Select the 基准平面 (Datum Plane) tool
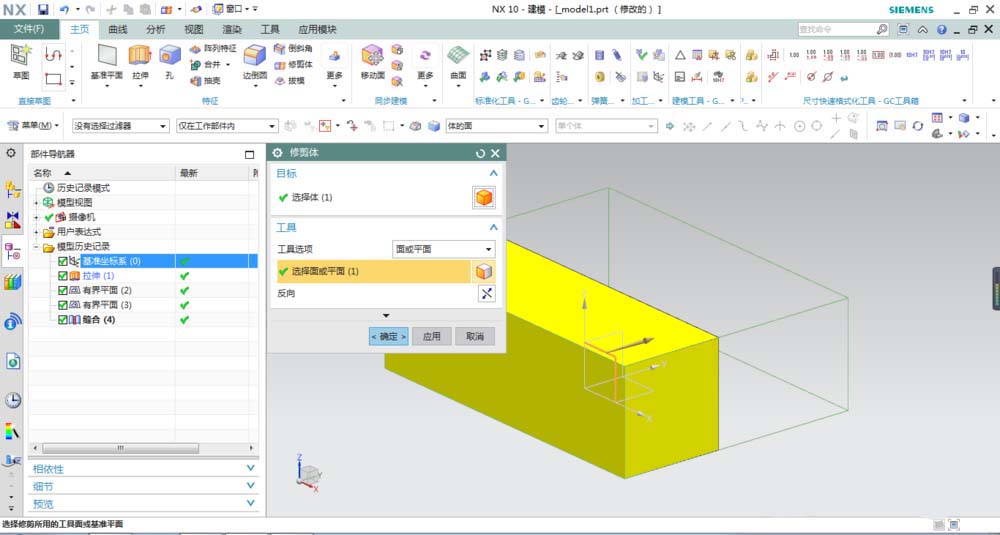 pos(107,55)
